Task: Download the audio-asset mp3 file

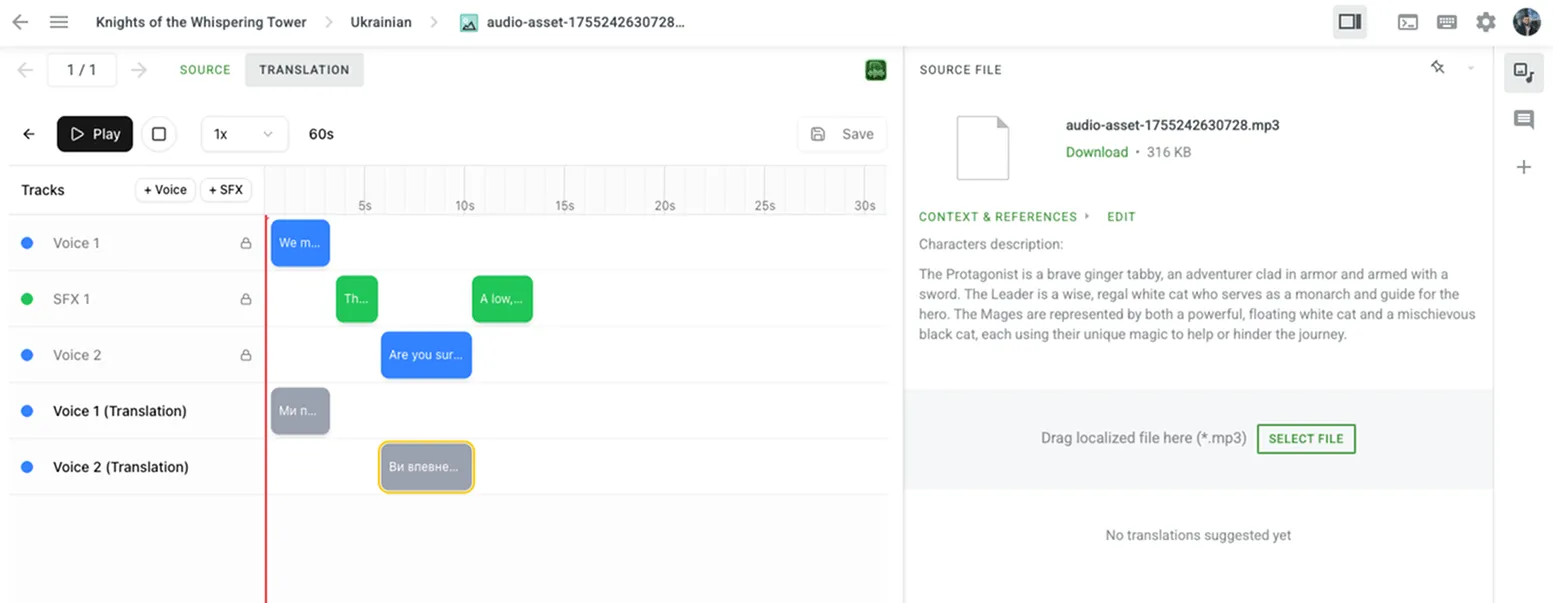Action: [x=1096, y=152]
